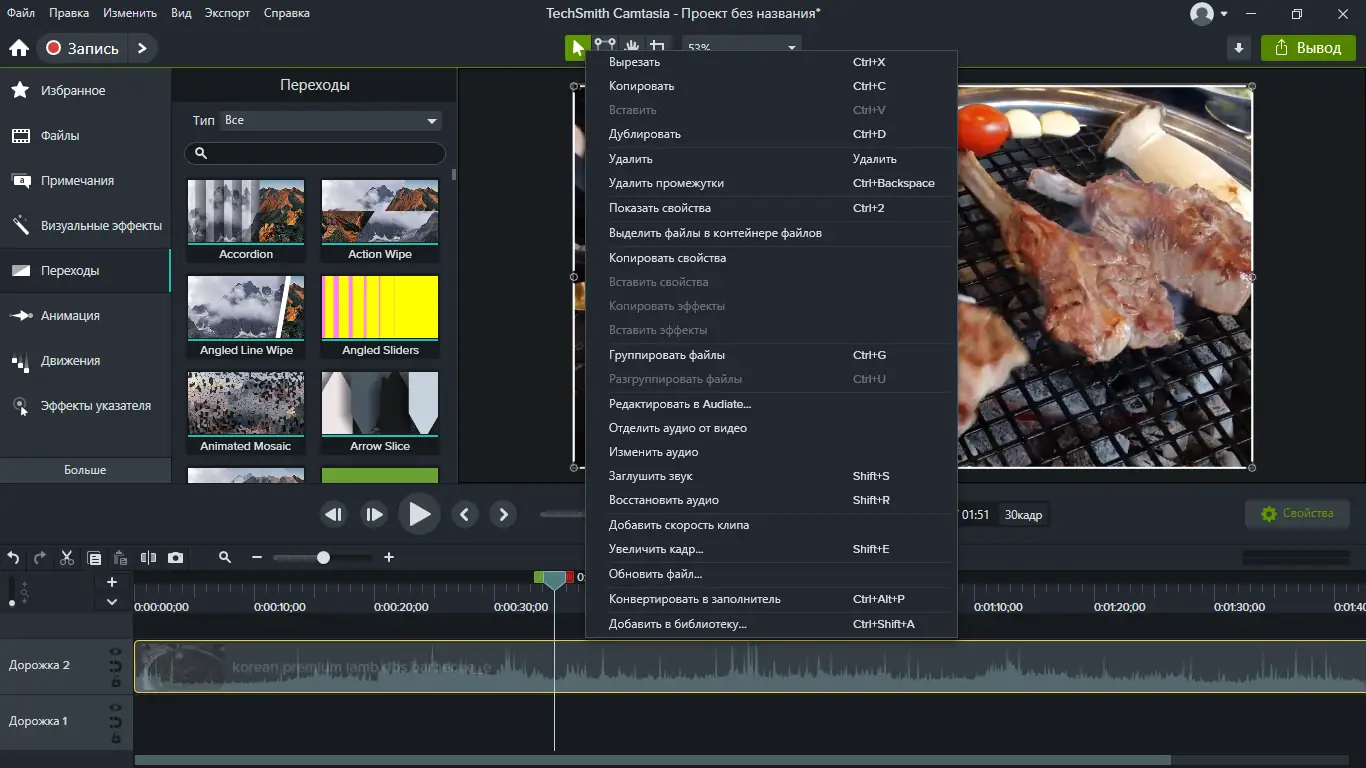Add a new track with the plus icon

[112, 582]
